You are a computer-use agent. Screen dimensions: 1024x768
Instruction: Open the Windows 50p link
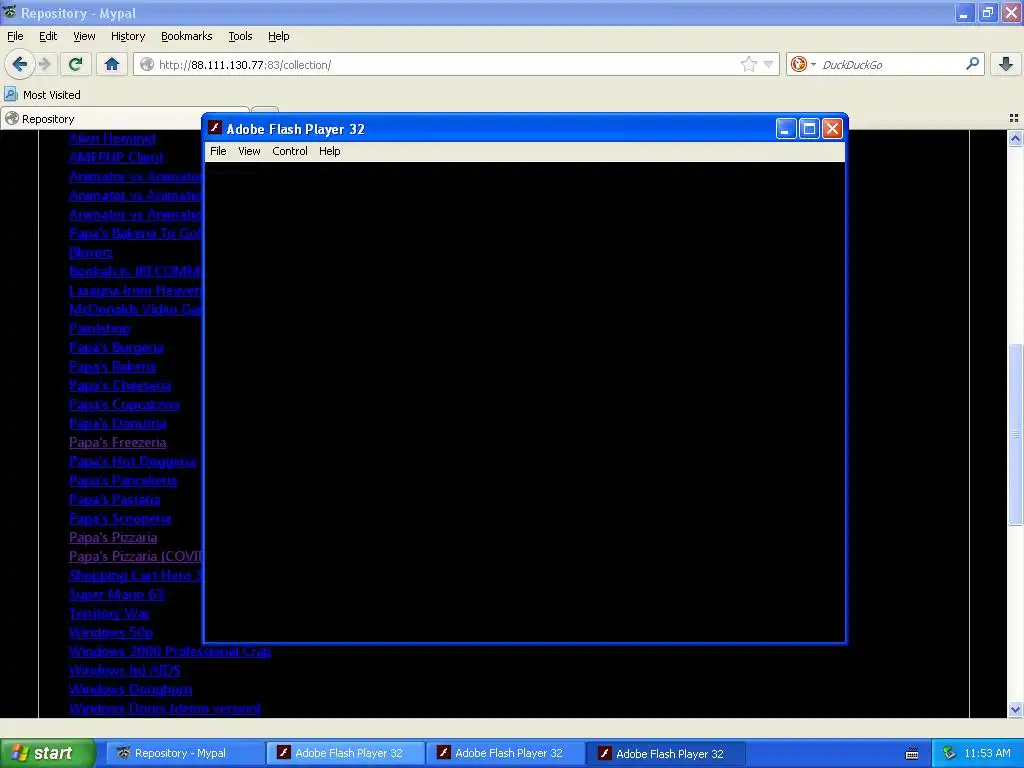111,632
